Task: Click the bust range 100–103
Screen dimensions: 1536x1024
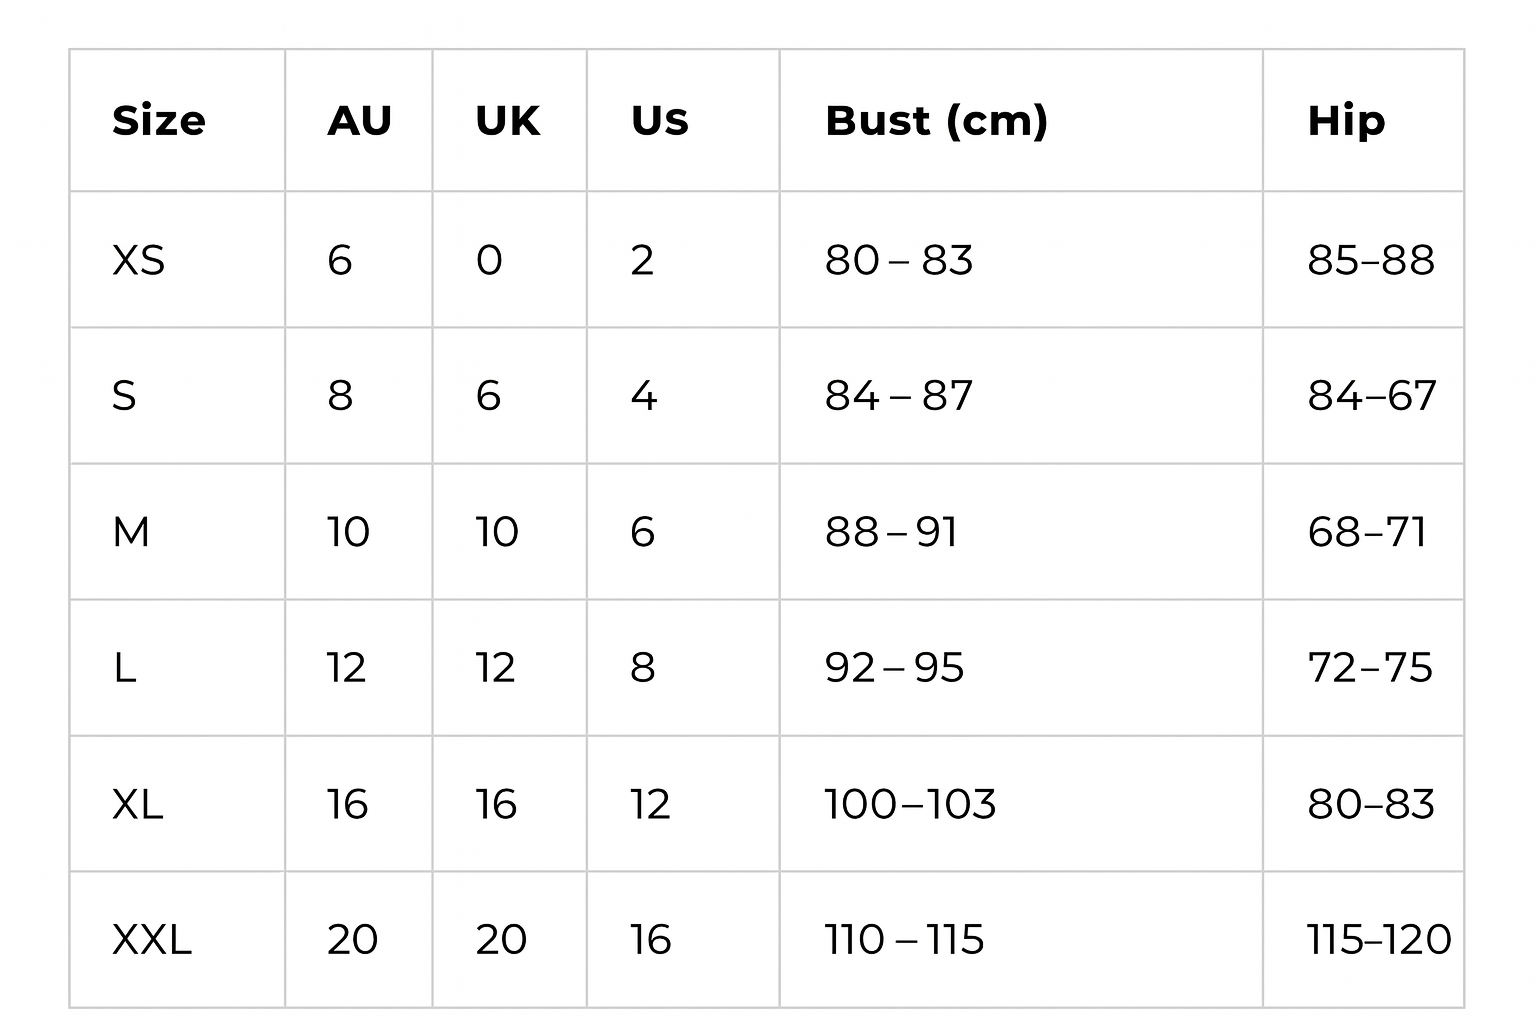Action: 910,804
